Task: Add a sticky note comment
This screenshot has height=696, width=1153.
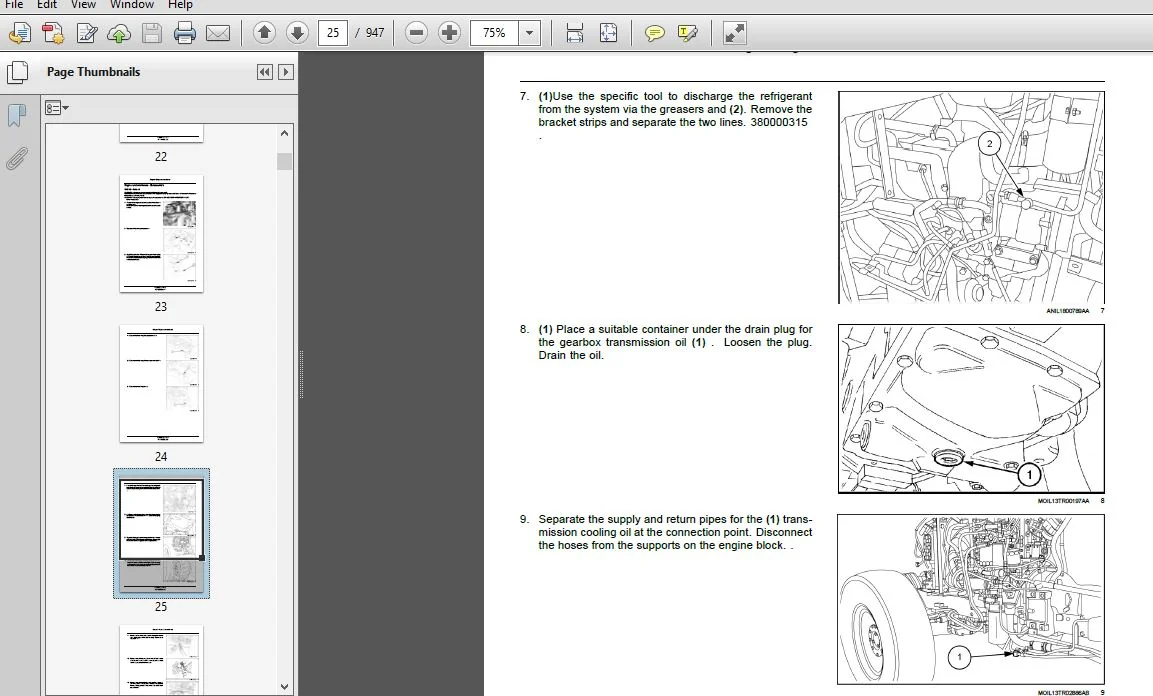Action: pyautogui.click(x=654, y=32)
